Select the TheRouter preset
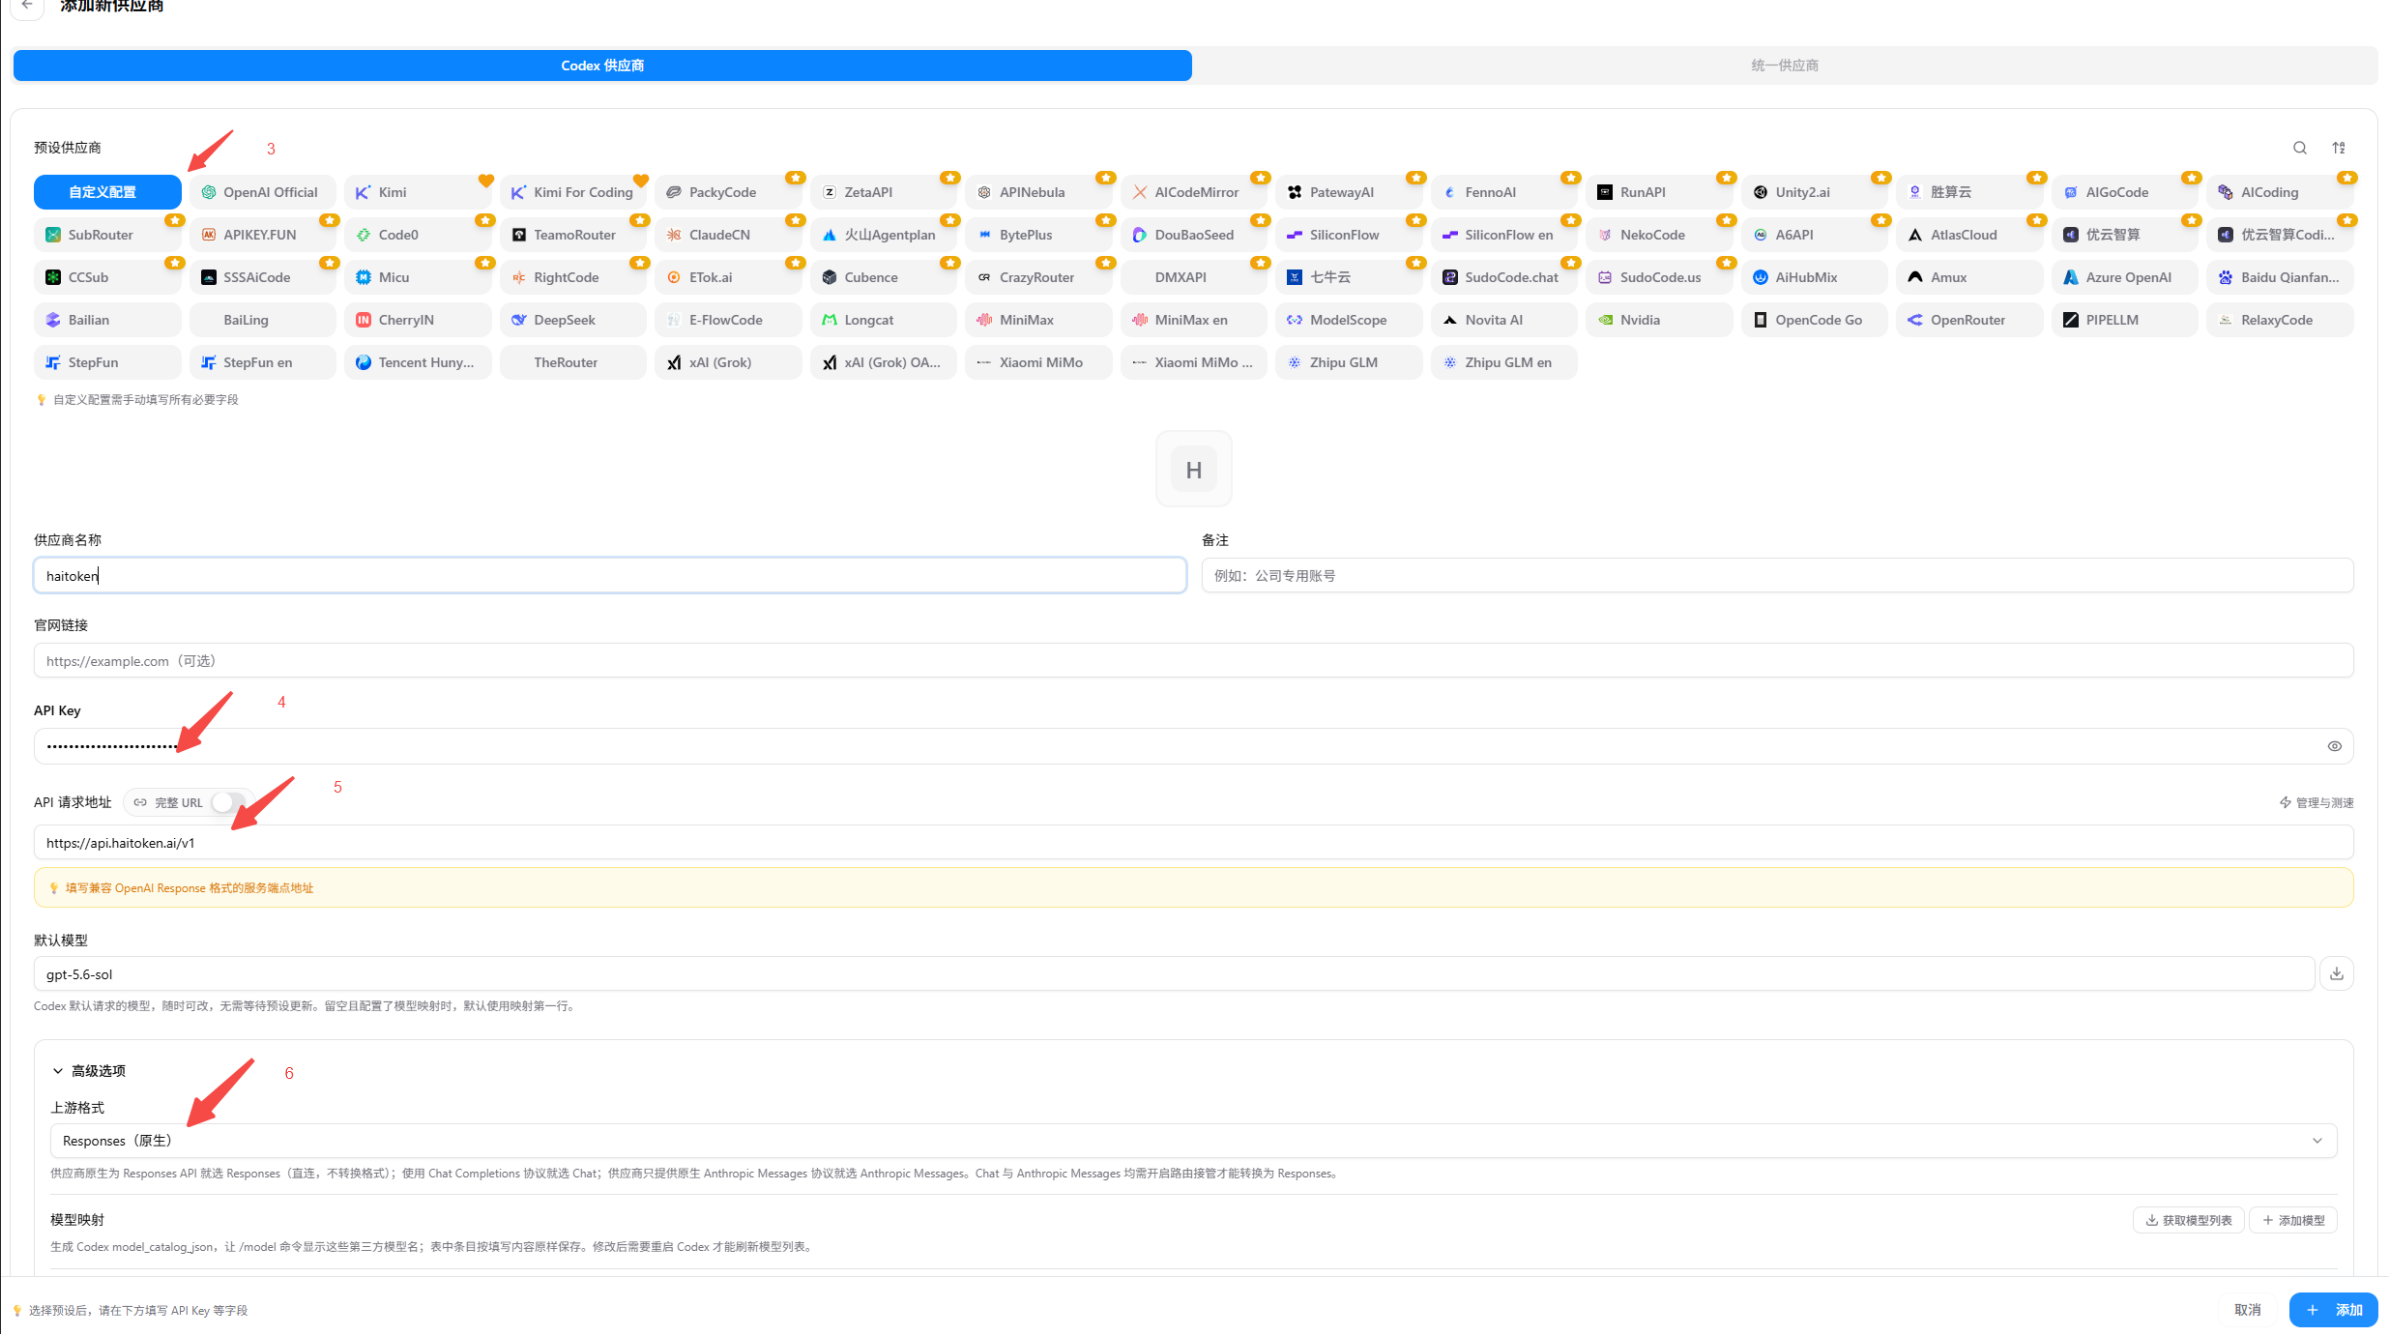 (573, 362)
